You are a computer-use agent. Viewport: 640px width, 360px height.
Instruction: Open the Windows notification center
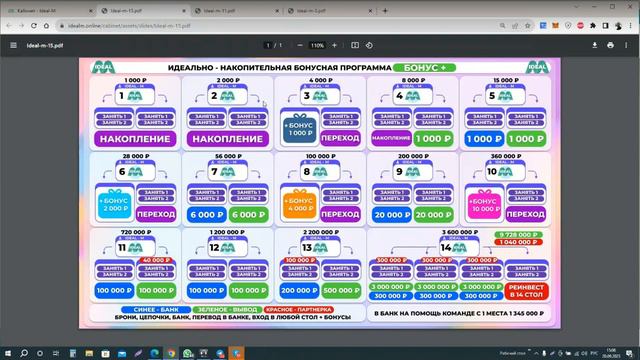point(629,353)
